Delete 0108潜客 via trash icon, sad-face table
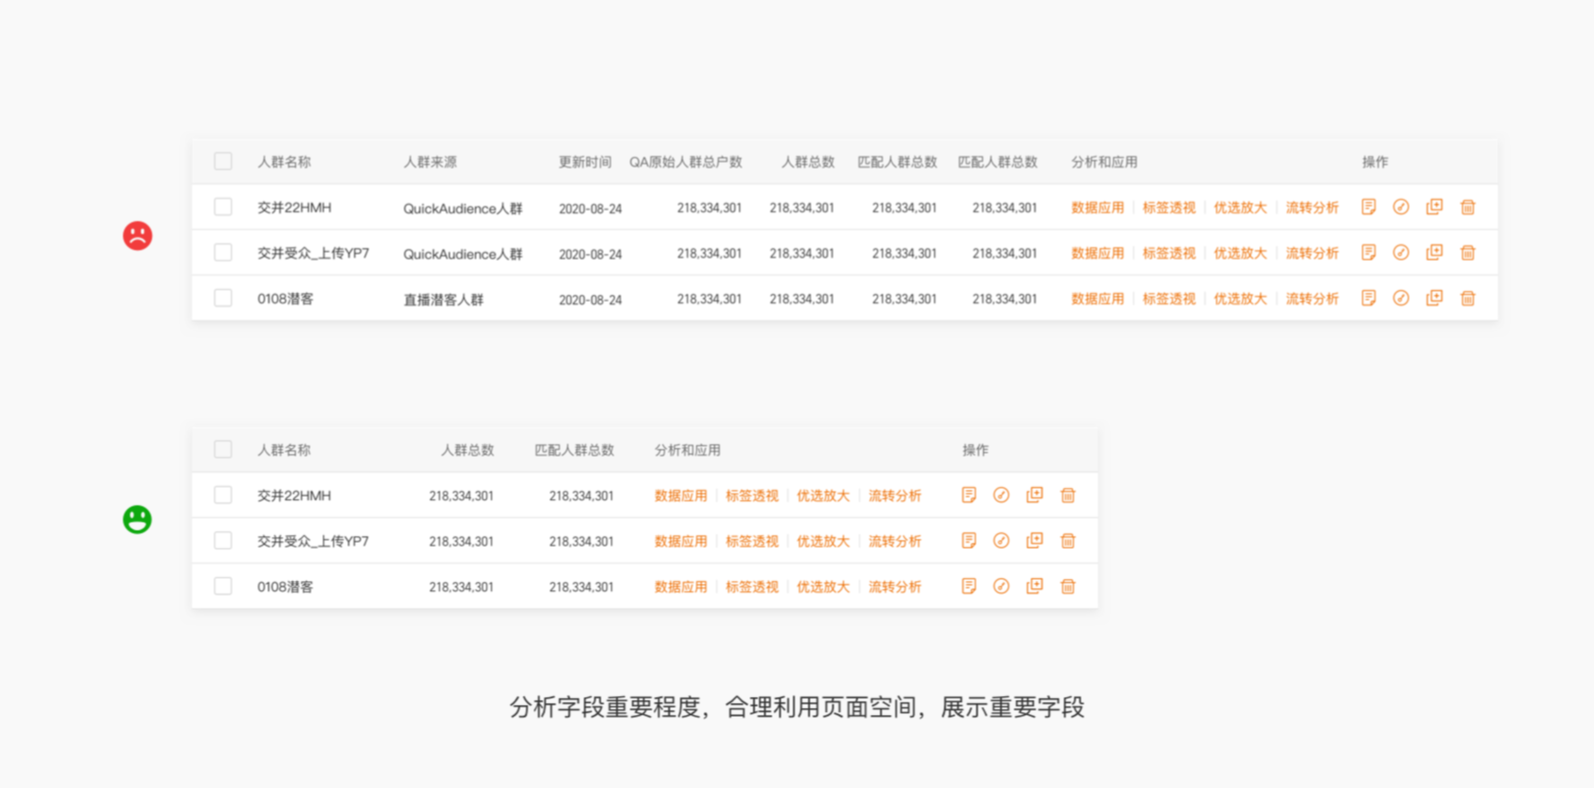The height and width of the screenshot is (788, 1594). (1468, 298)
